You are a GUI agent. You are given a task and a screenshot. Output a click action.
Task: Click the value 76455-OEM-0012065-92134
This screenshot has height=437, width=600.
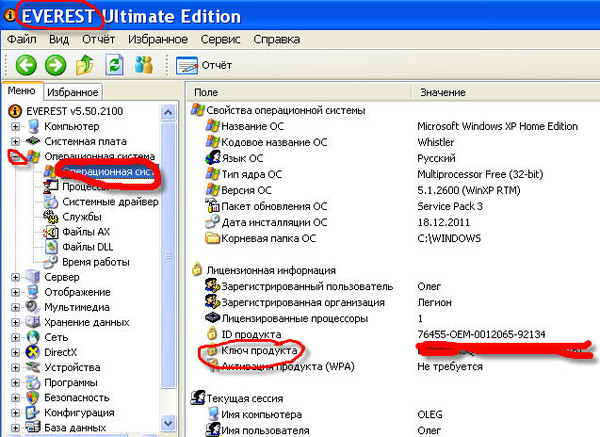tap(481, 334)
